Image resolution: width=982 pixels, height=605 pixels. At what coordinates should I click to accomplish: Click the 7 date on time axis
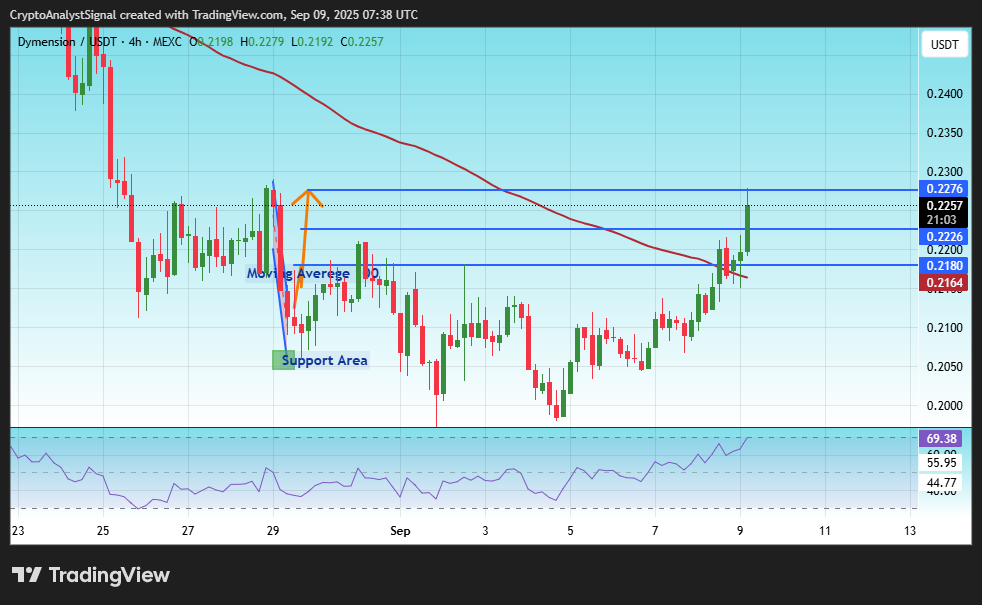[655, 530]
